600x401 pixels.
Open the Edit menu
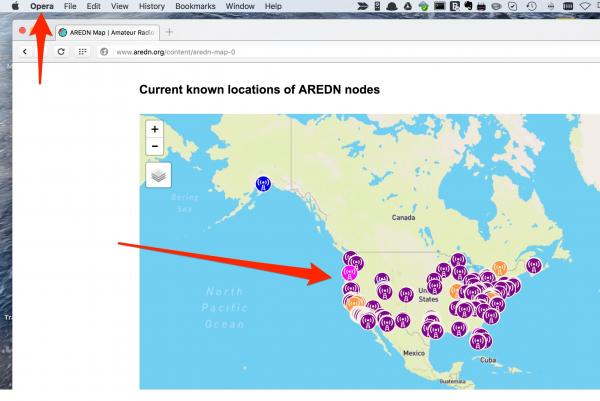(93, 6)
